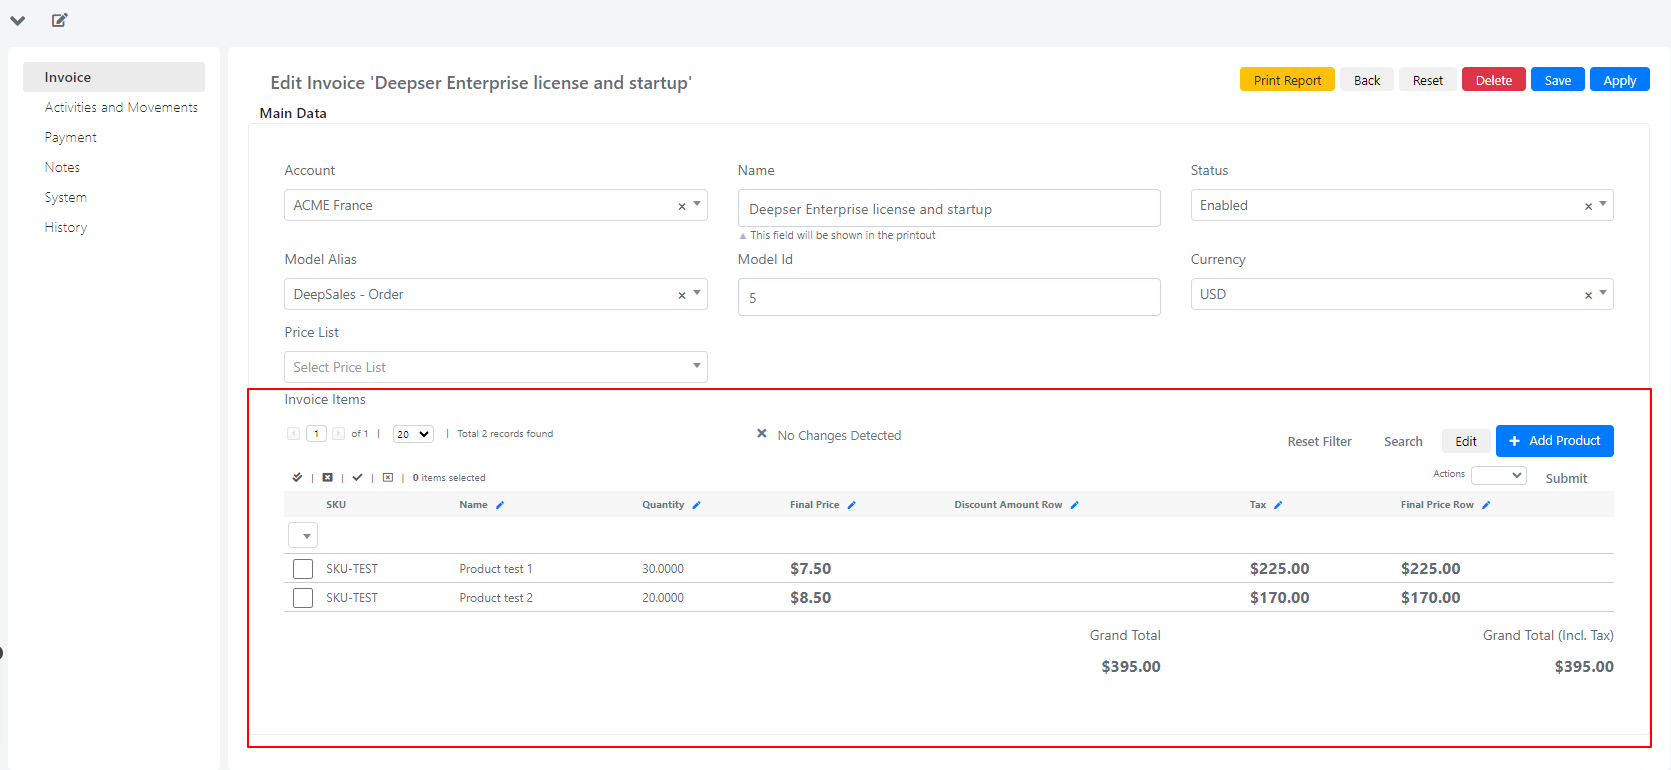The image size is (1671, 770).
Task: Tick the checkbox for Product test 2
Action: 303,598
